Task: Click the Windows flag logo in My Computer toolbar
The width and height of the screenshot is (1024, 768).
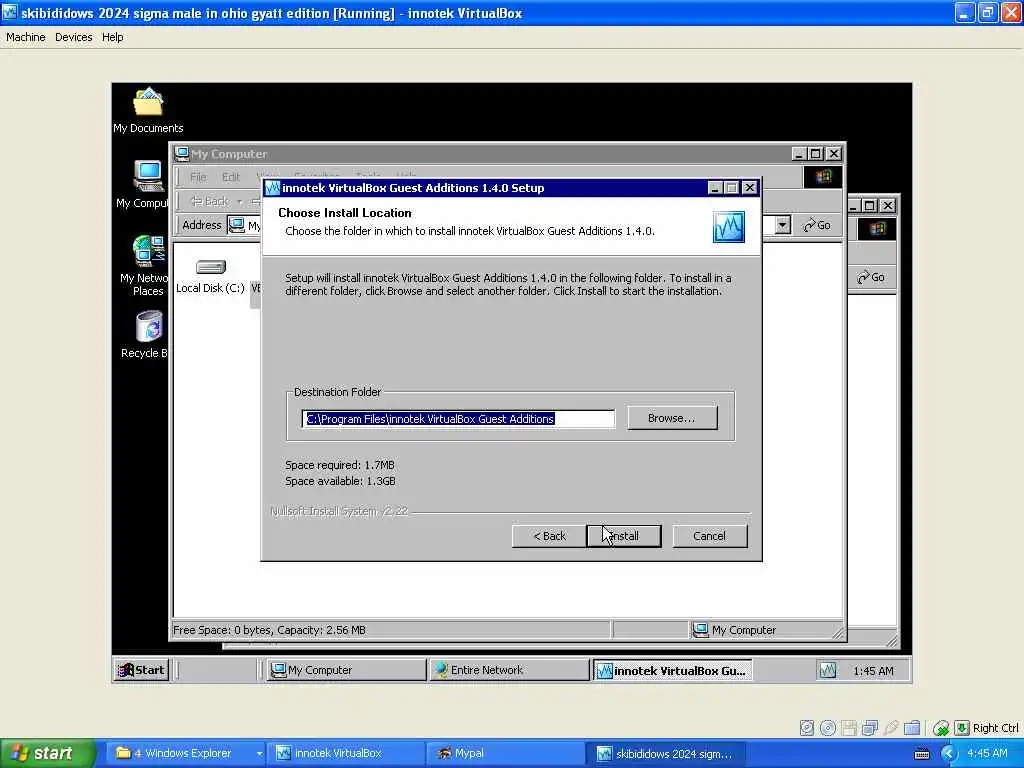Action: [x=823, y=176]
